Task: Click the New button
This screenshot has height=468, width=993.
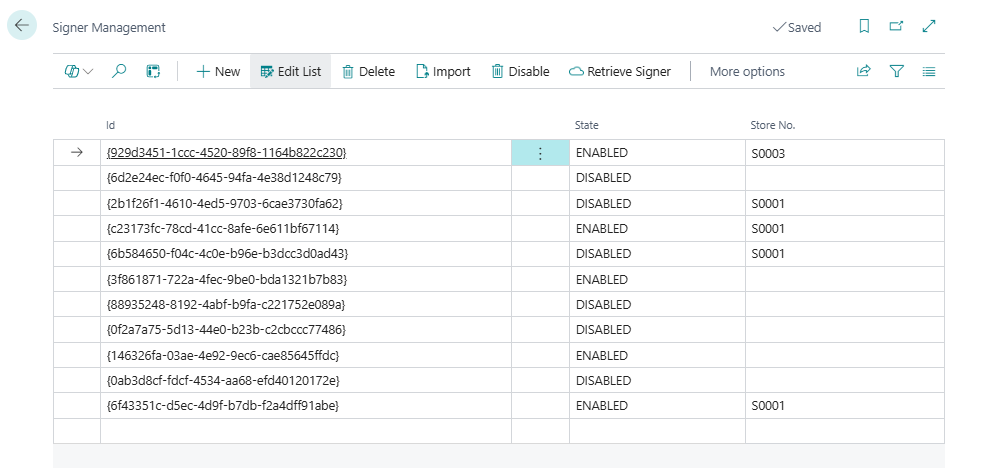Action: coord(218,71)
